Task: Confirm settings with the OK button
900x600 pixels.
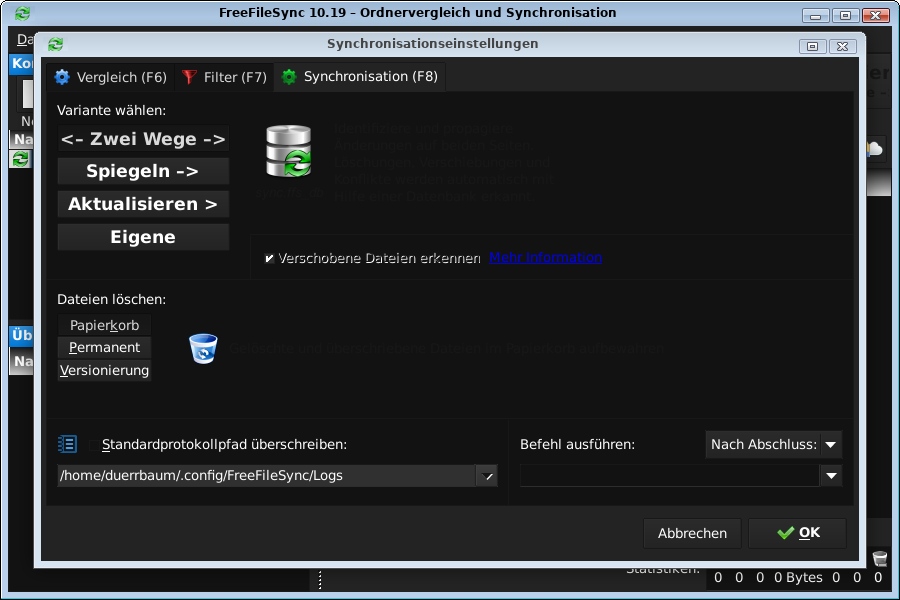Action: coord(797,533)
